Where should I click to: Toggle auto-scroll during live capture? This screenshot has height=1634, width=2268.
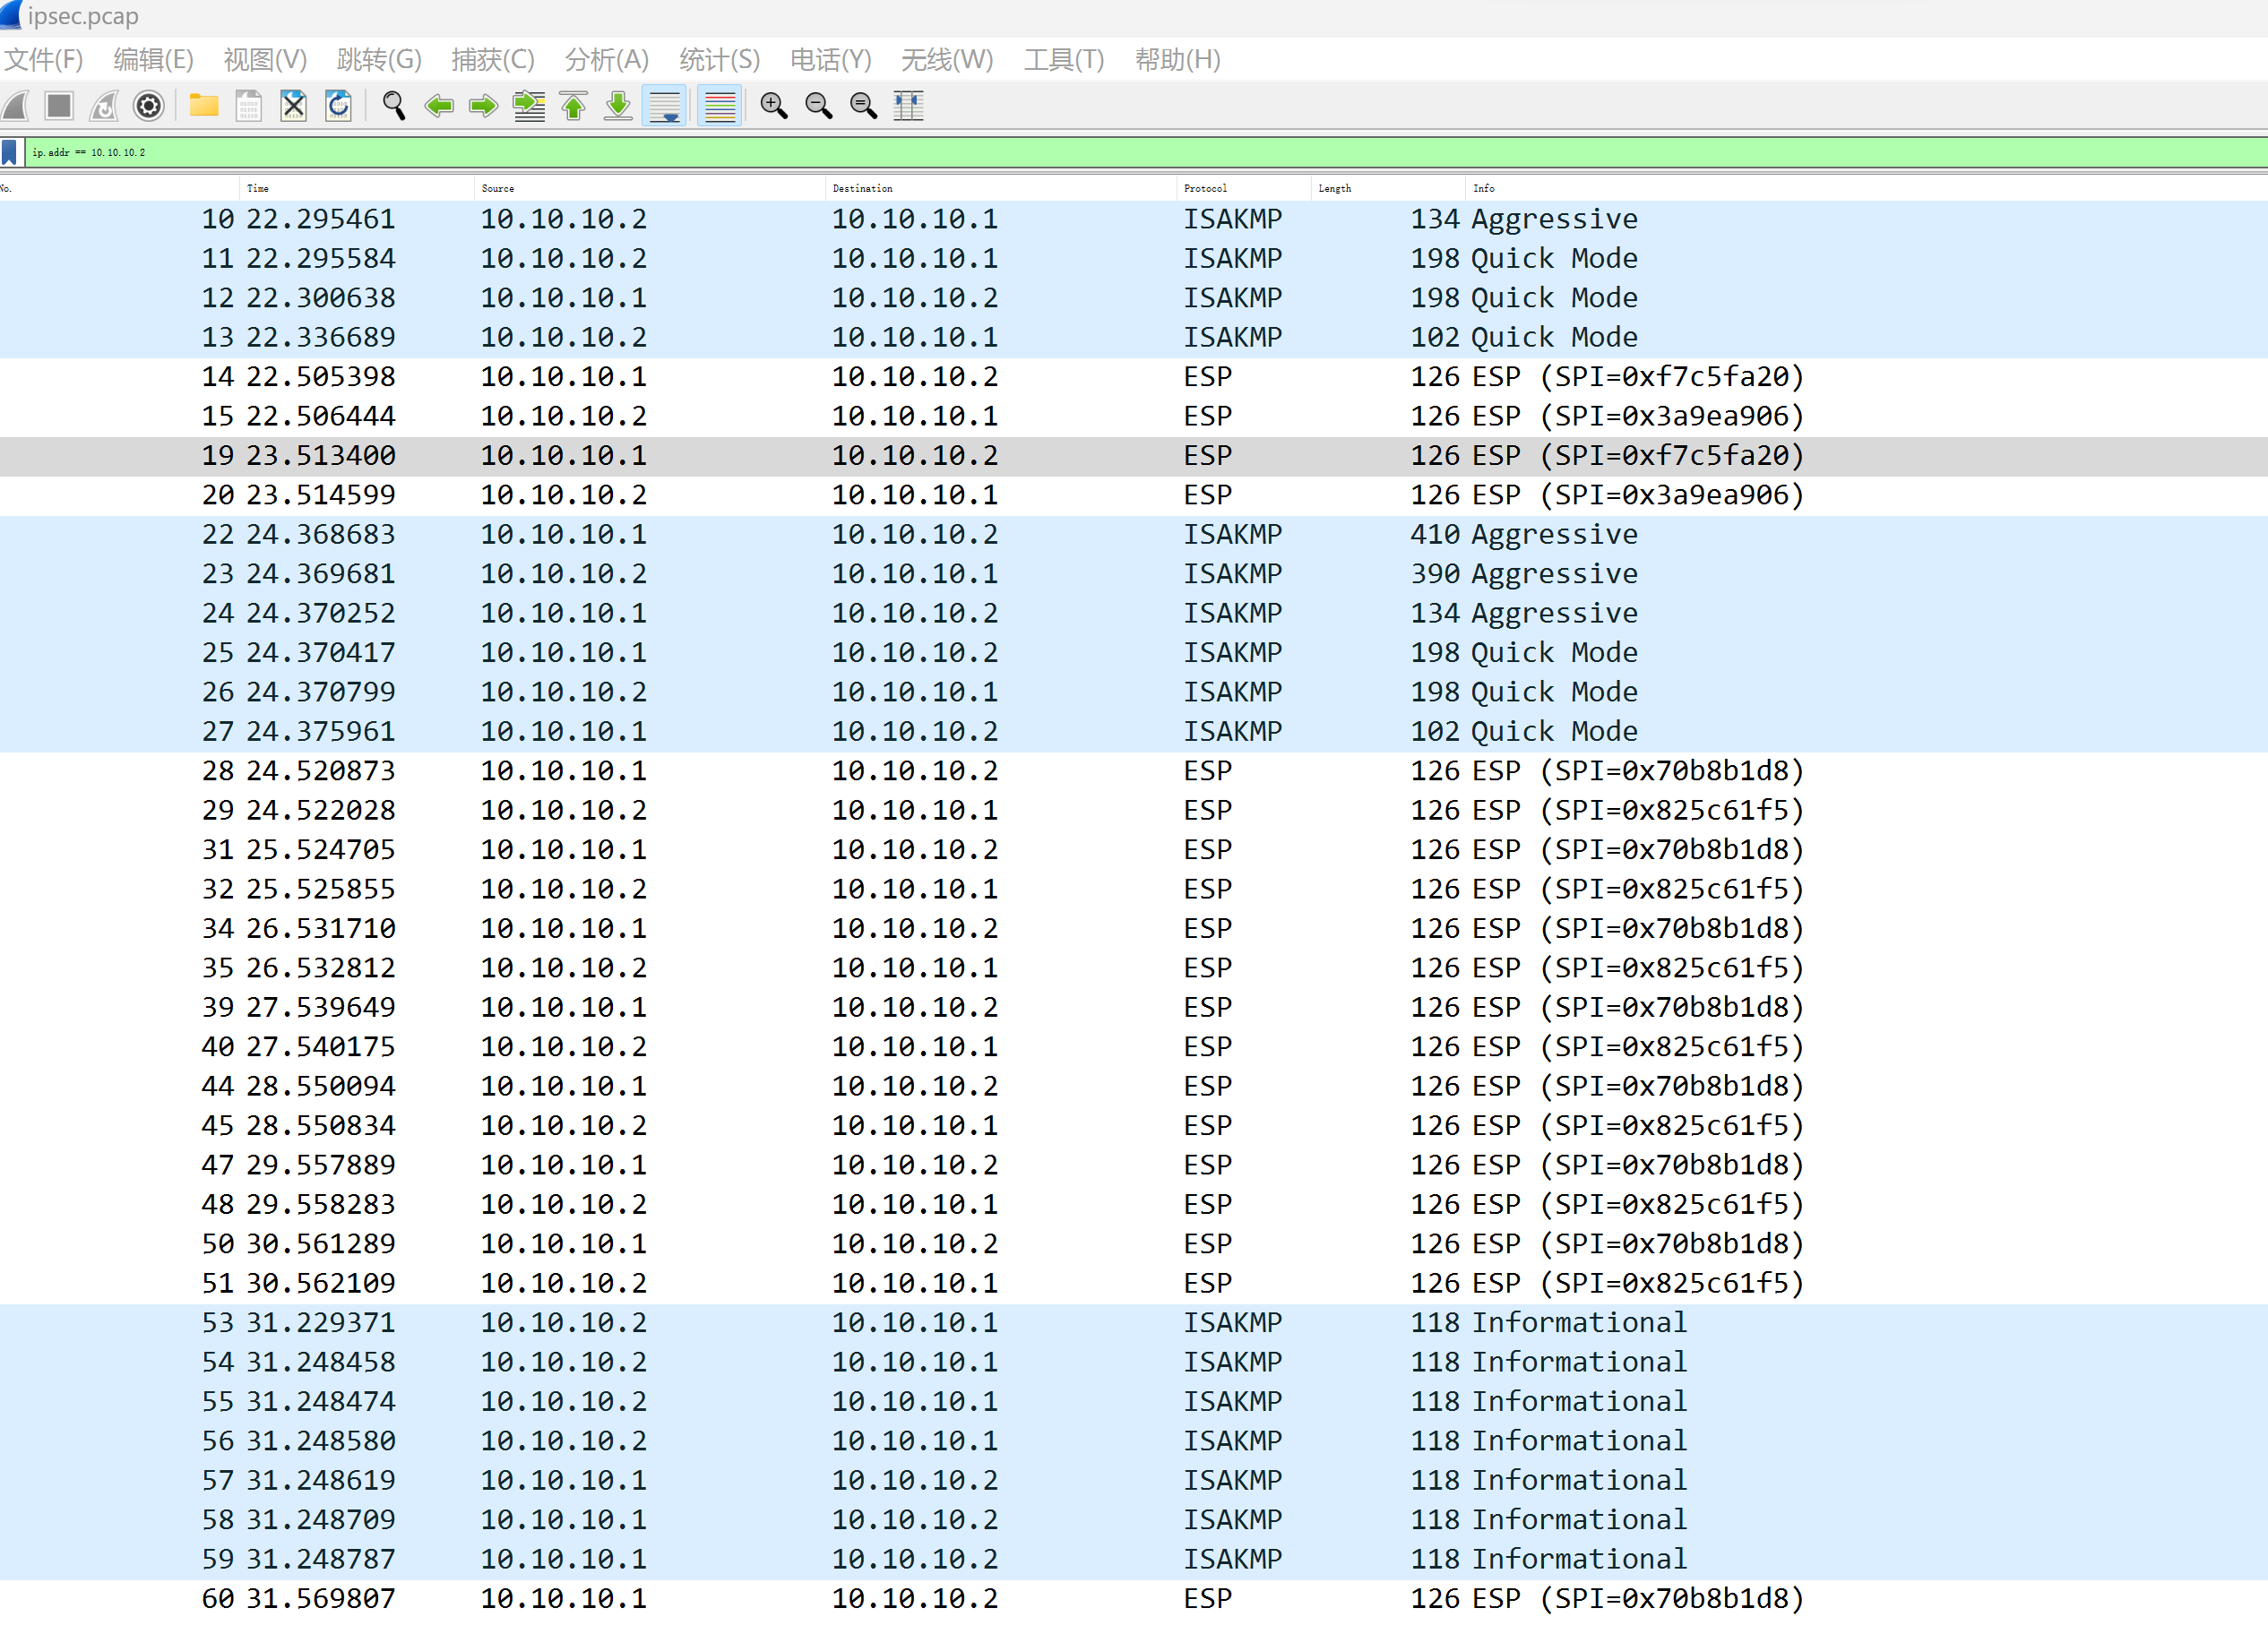tap(665, 106)
